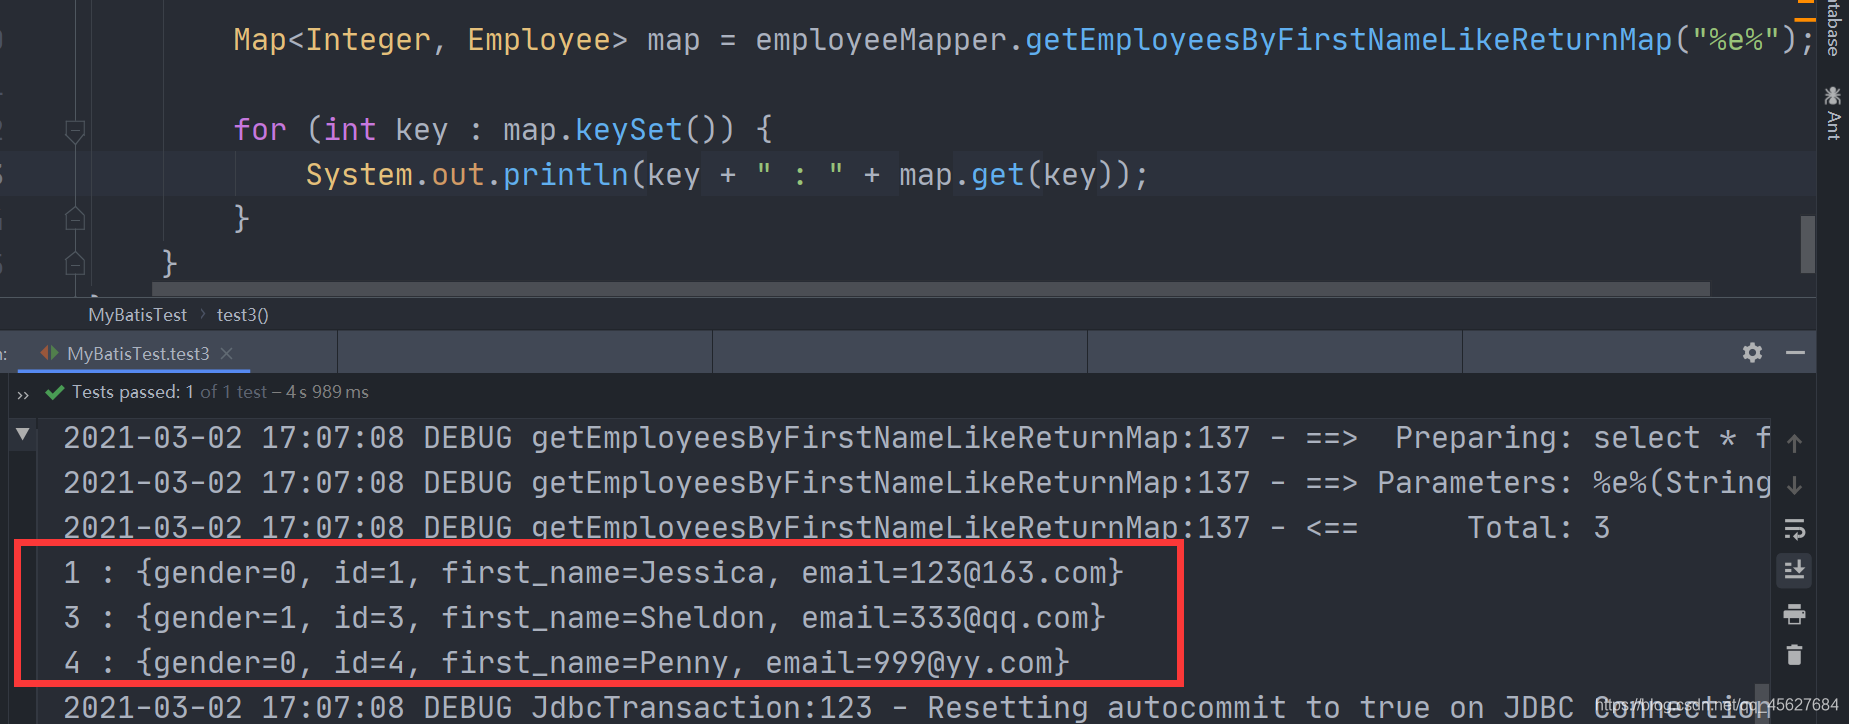
Task: Open the run panel settings gear
Action: click(1752, 352)
